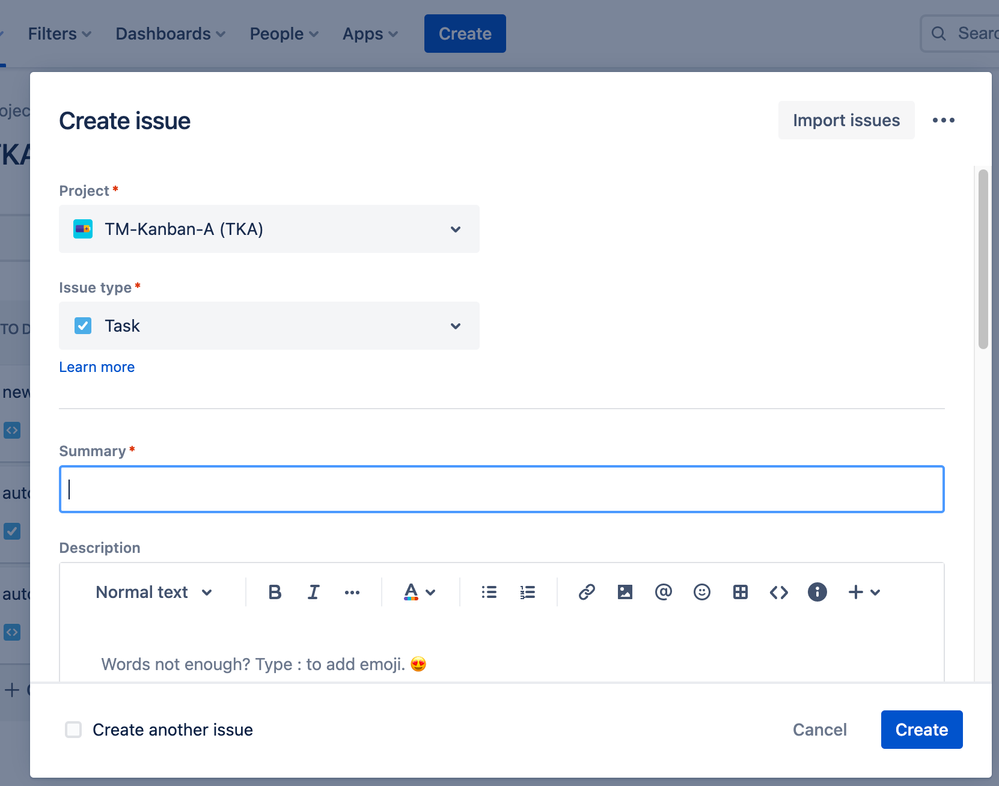Insert a link in description
Image resolution: width=999 pixels, height=786 pixels.
click(586, 592)
